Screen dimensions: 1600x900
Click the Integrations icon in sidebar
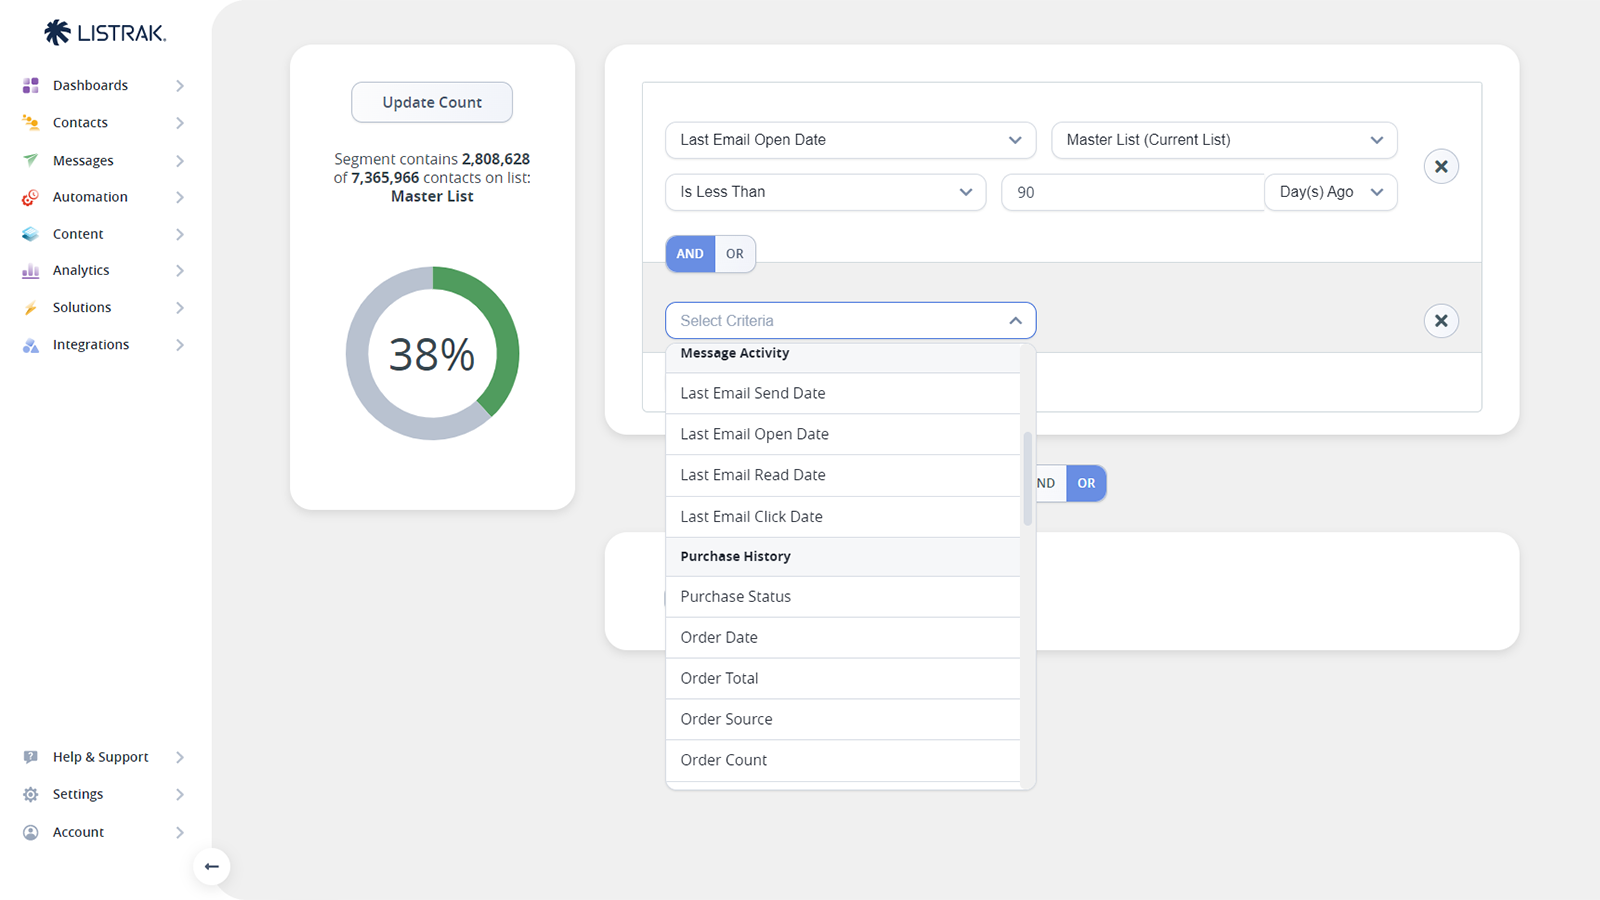[x=31, y=345]
